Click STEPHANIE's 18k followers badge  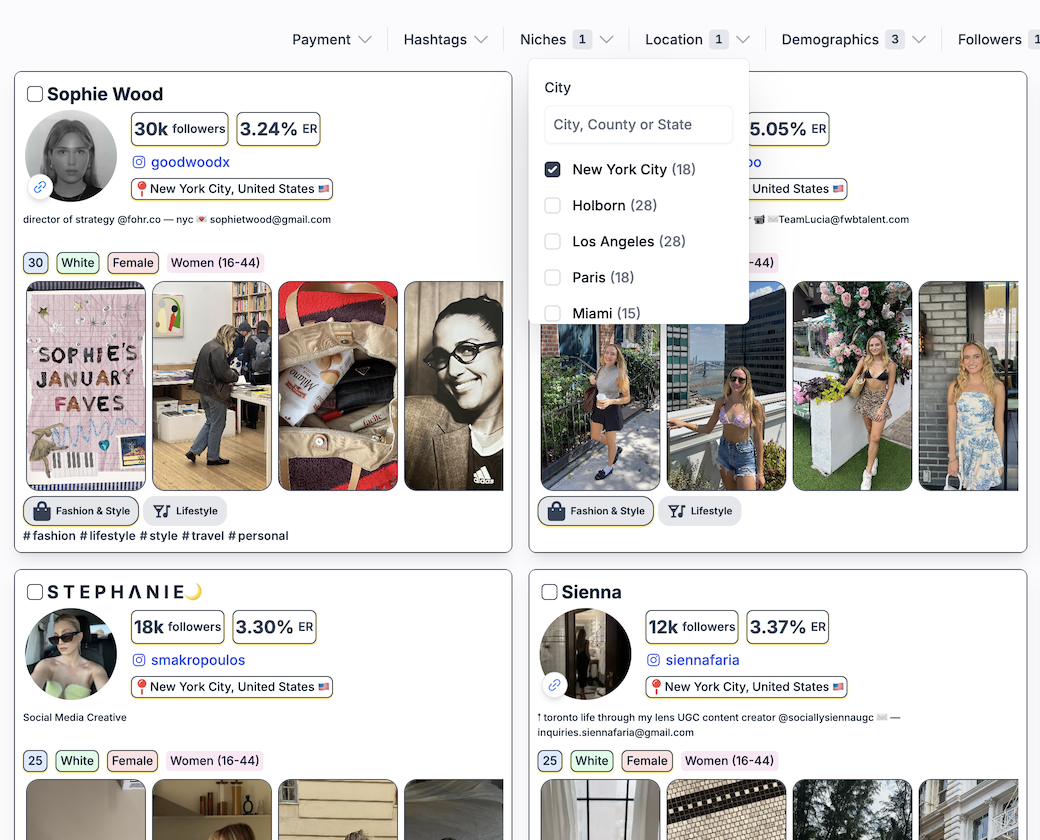[178, 627]
